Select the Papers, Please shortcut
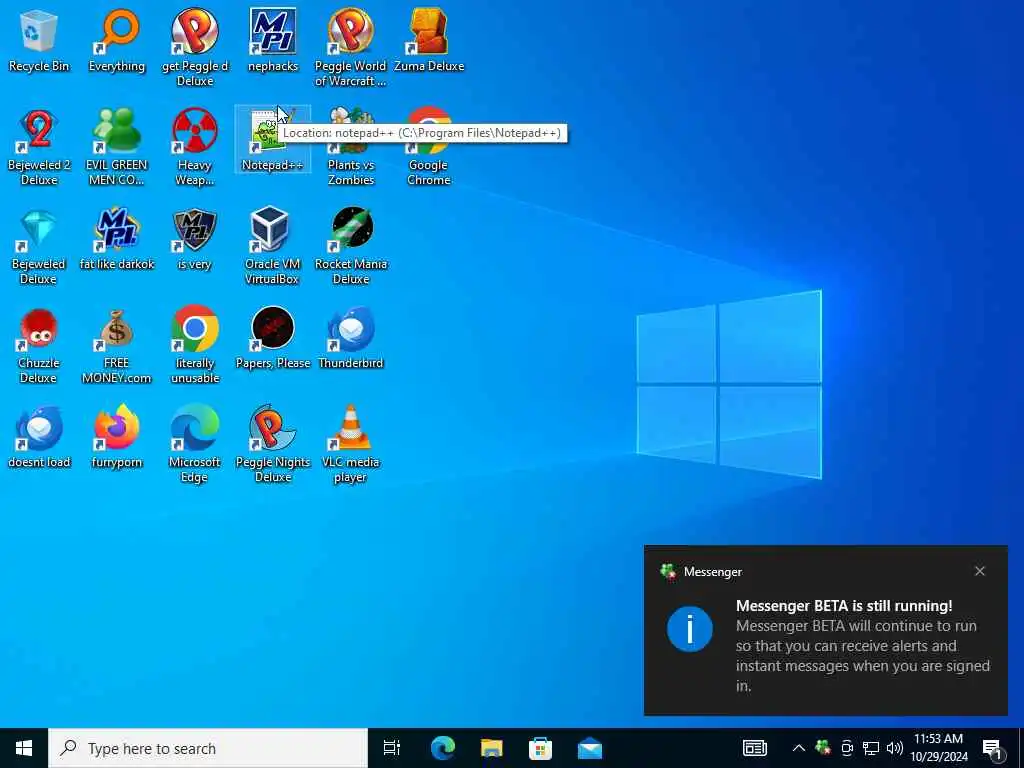Viewport: 1024px width, 768px height. 273,338
